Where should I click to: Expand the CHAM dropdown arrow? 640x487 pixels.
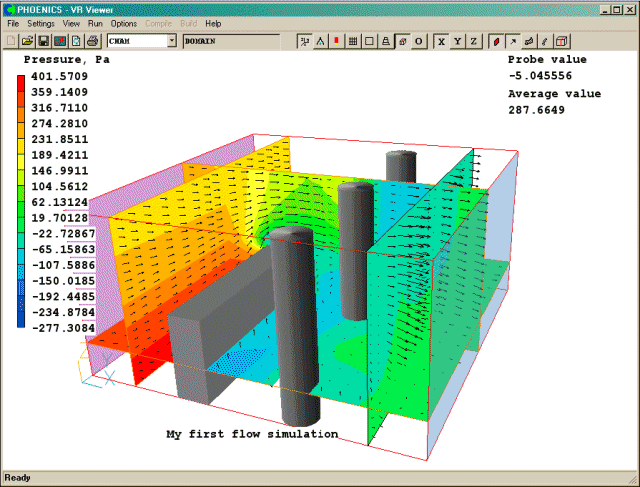(172, 41)
